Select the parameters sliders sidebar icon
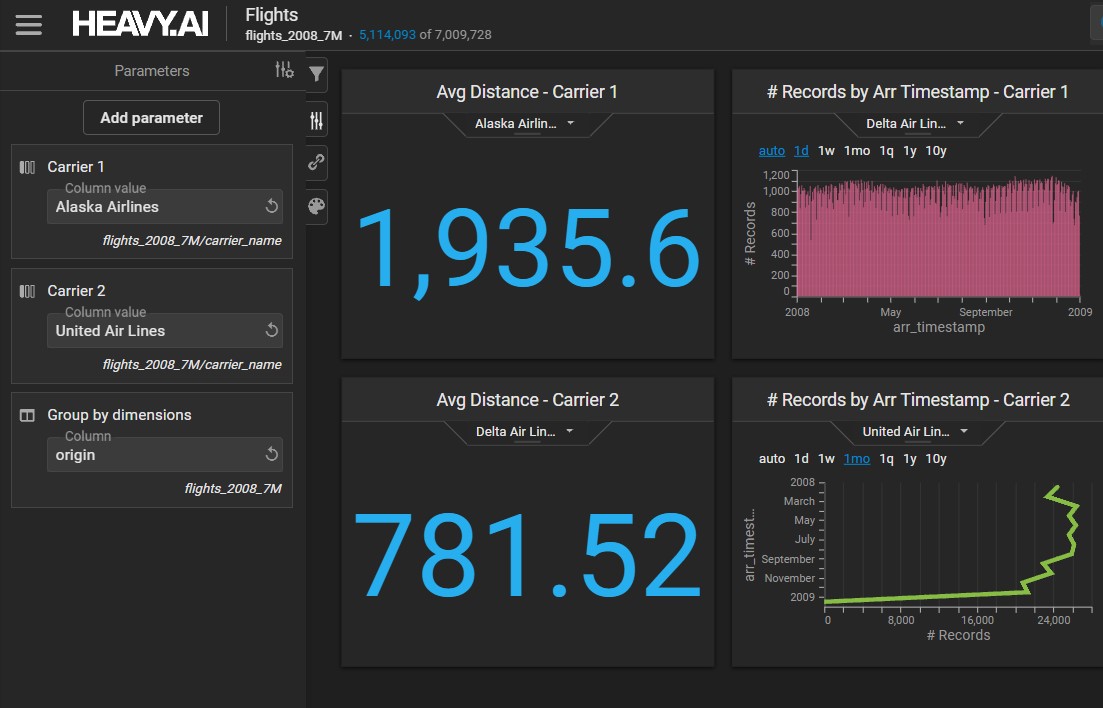 [316, 120]
